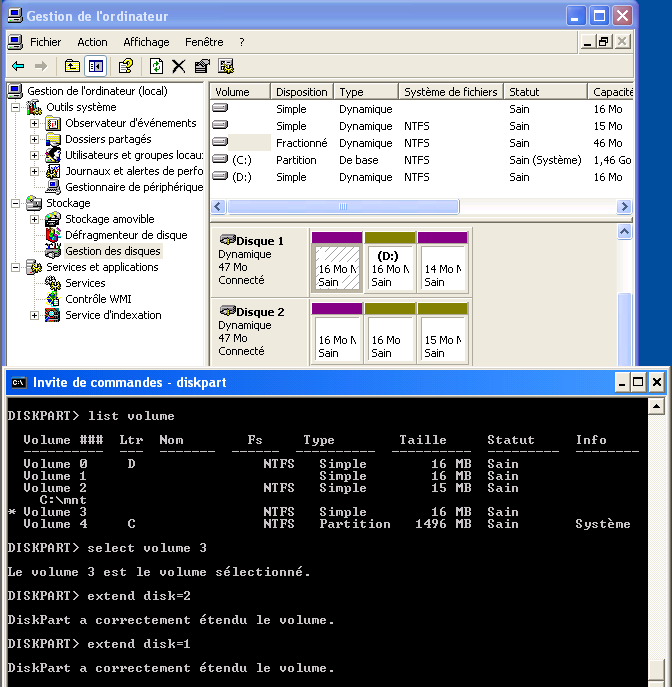Select Disque 1 hatched 16 Mo volume block
672x687 pixels.
[x=337, y=262]
